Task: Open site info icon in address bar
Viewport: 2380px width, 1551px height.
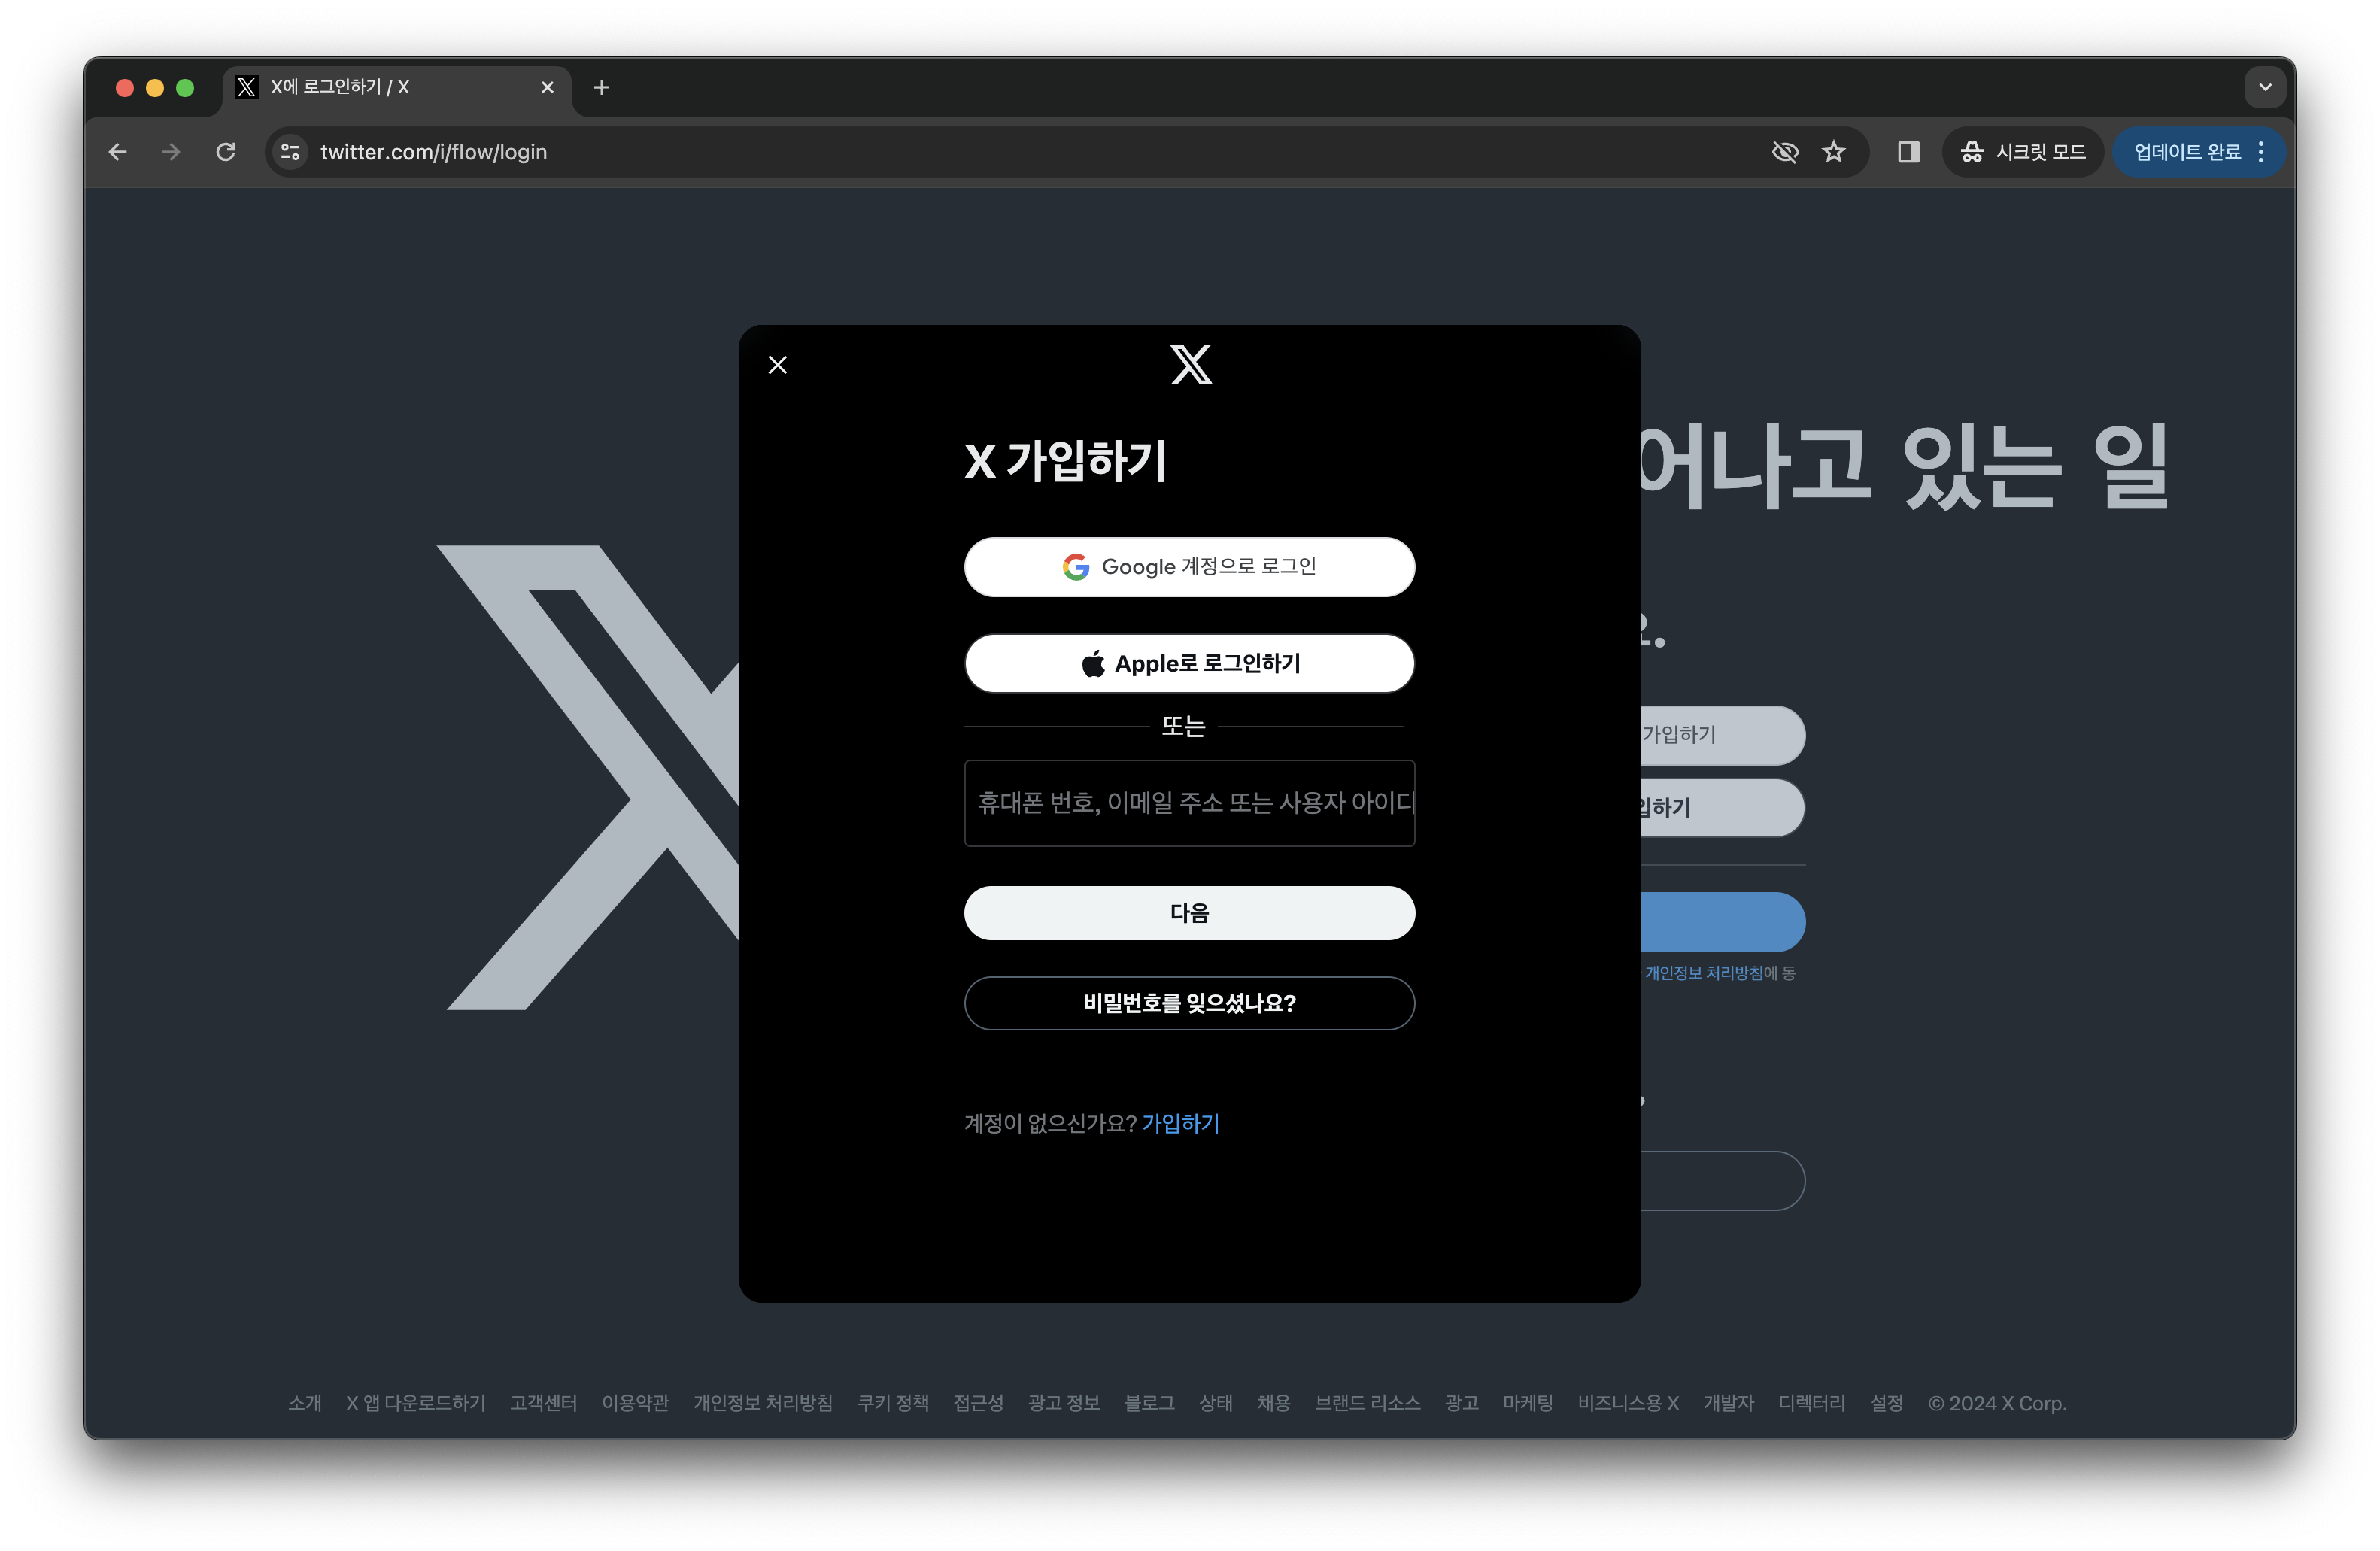Action: click(290, 152)
